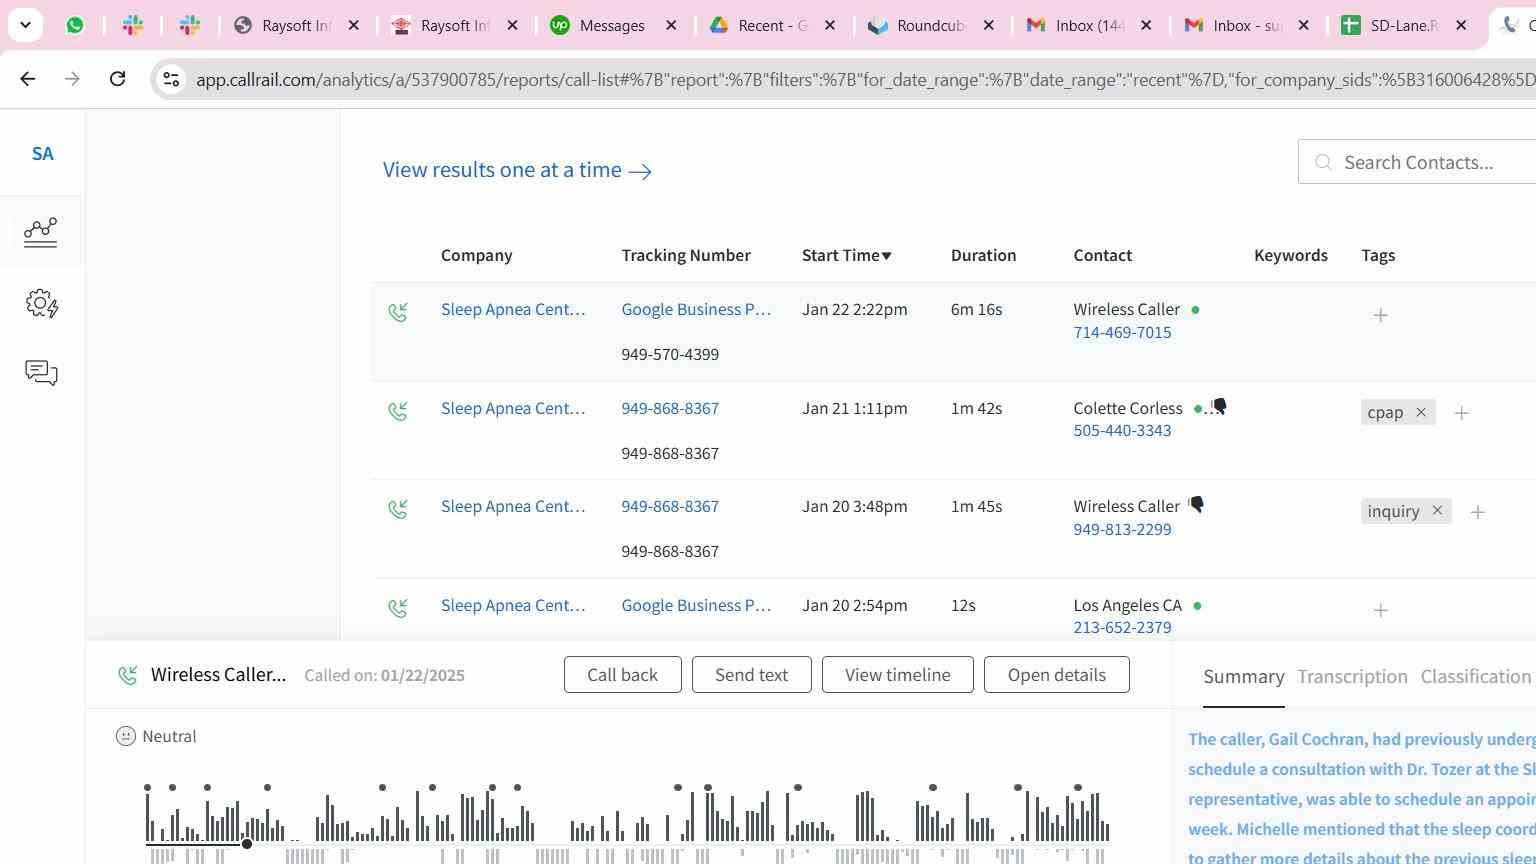Open the chat messages sidebar icon
Screen dimensions: 1536x864
click(x=41, y=373)
